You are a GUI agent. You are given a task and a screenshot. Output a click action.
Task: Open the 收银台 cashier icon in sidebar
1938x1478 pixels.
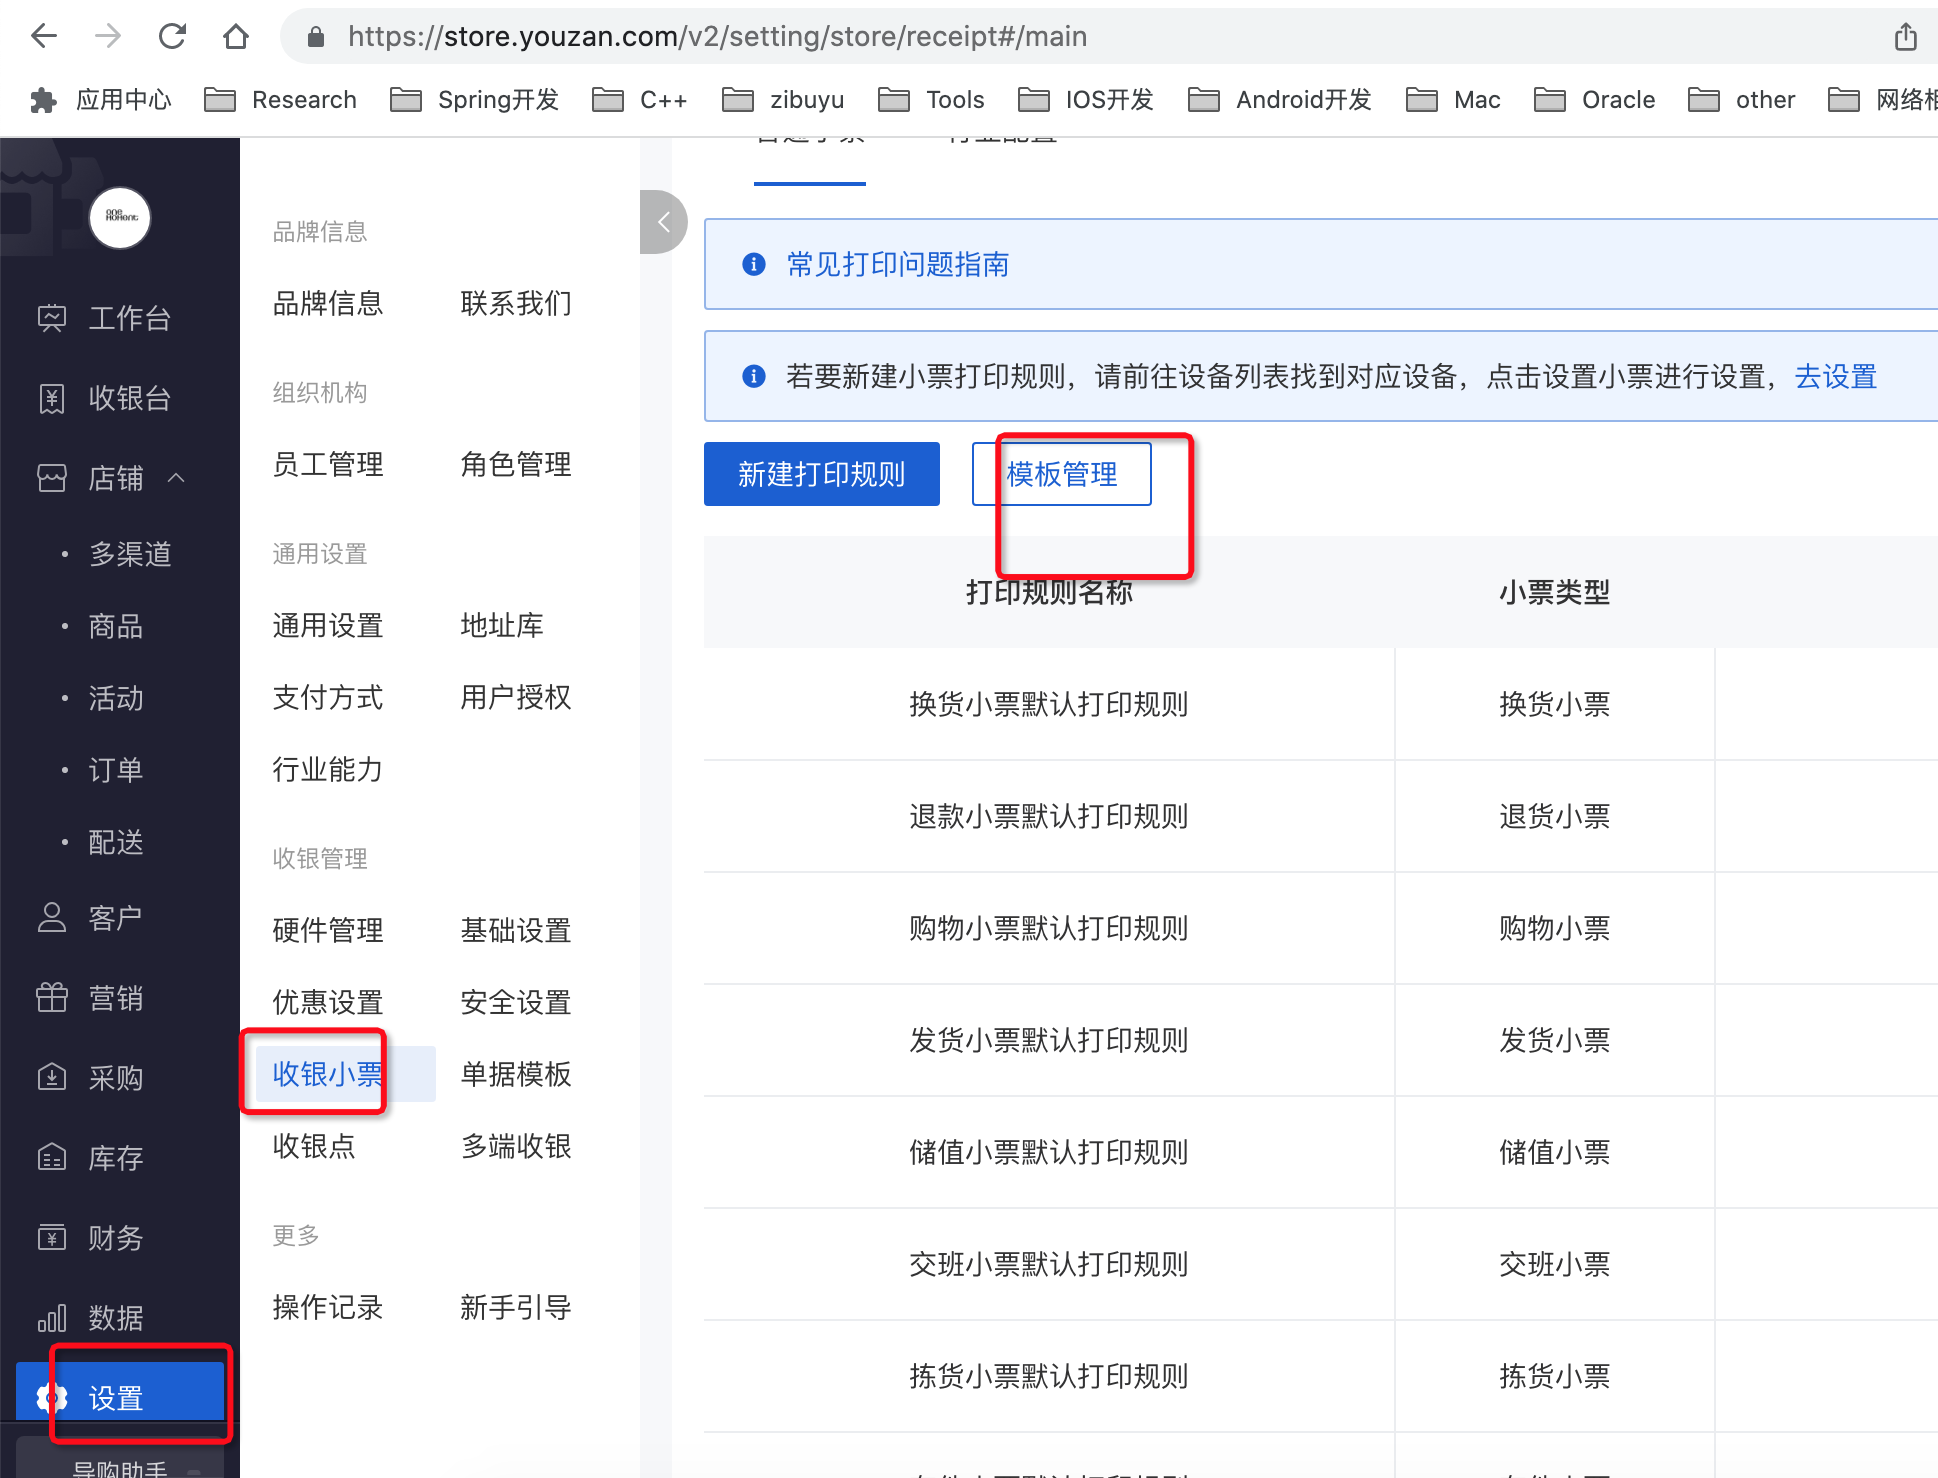52,398
